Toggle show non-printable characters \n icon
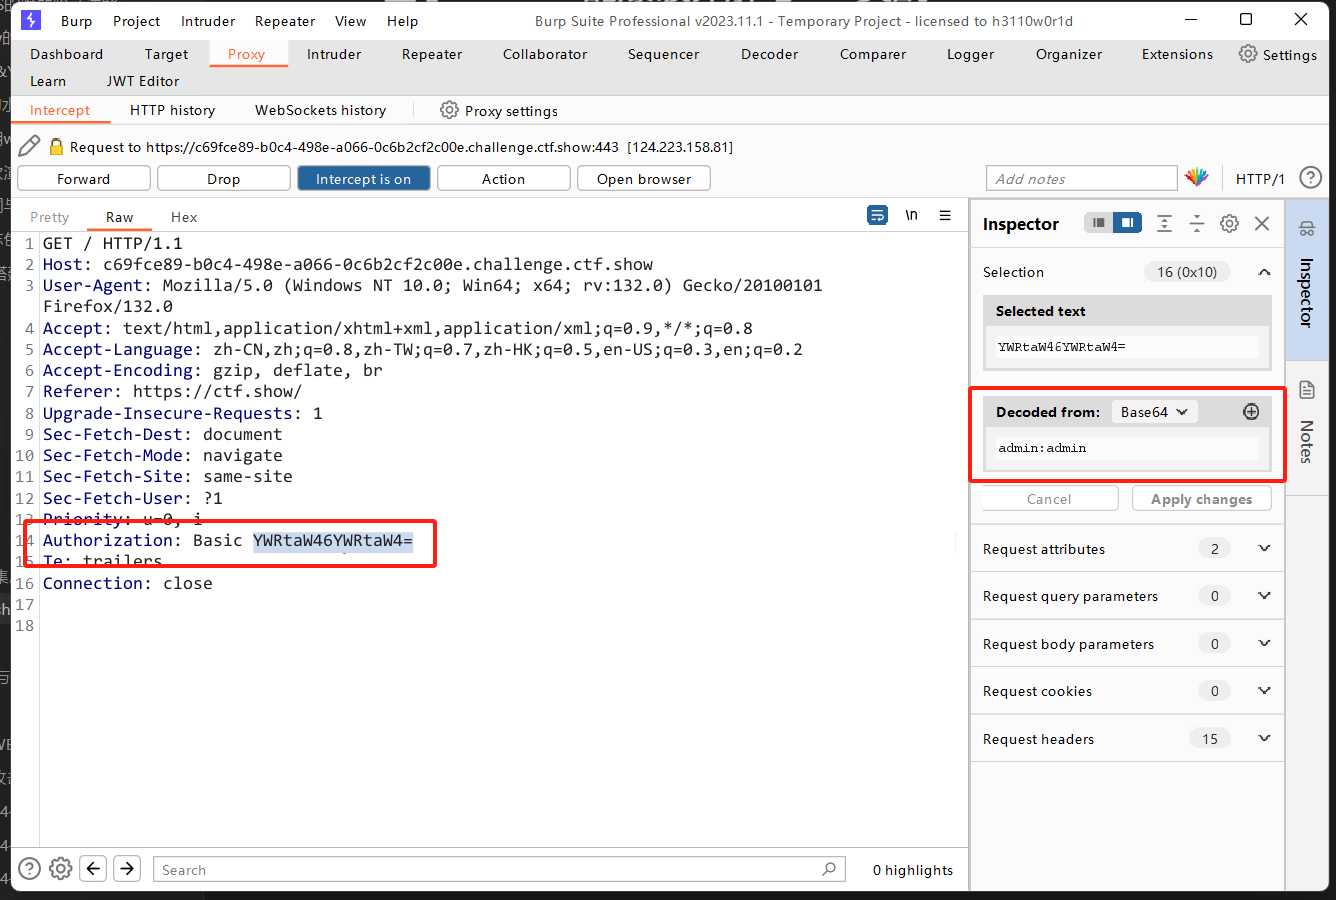The height and width of the screenshot is (900, 1336). point(911,215)
